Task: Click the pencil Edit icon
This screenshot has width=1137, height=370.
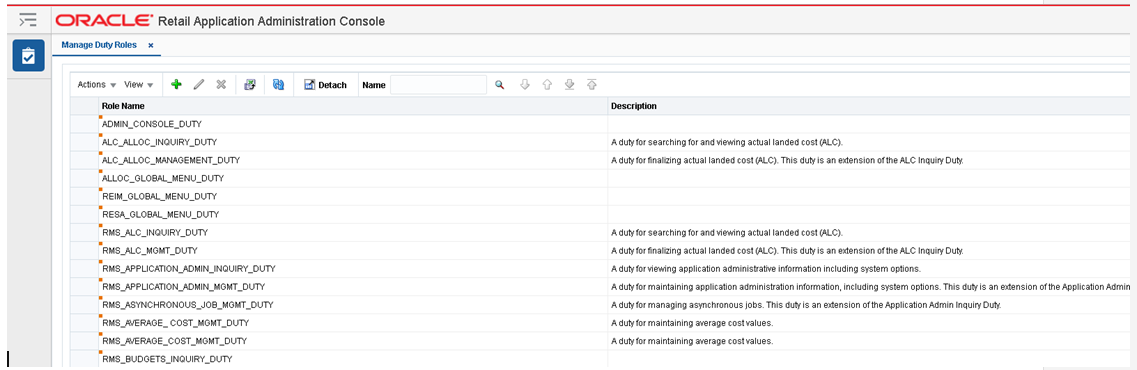Action: click(x=199, y=85)
